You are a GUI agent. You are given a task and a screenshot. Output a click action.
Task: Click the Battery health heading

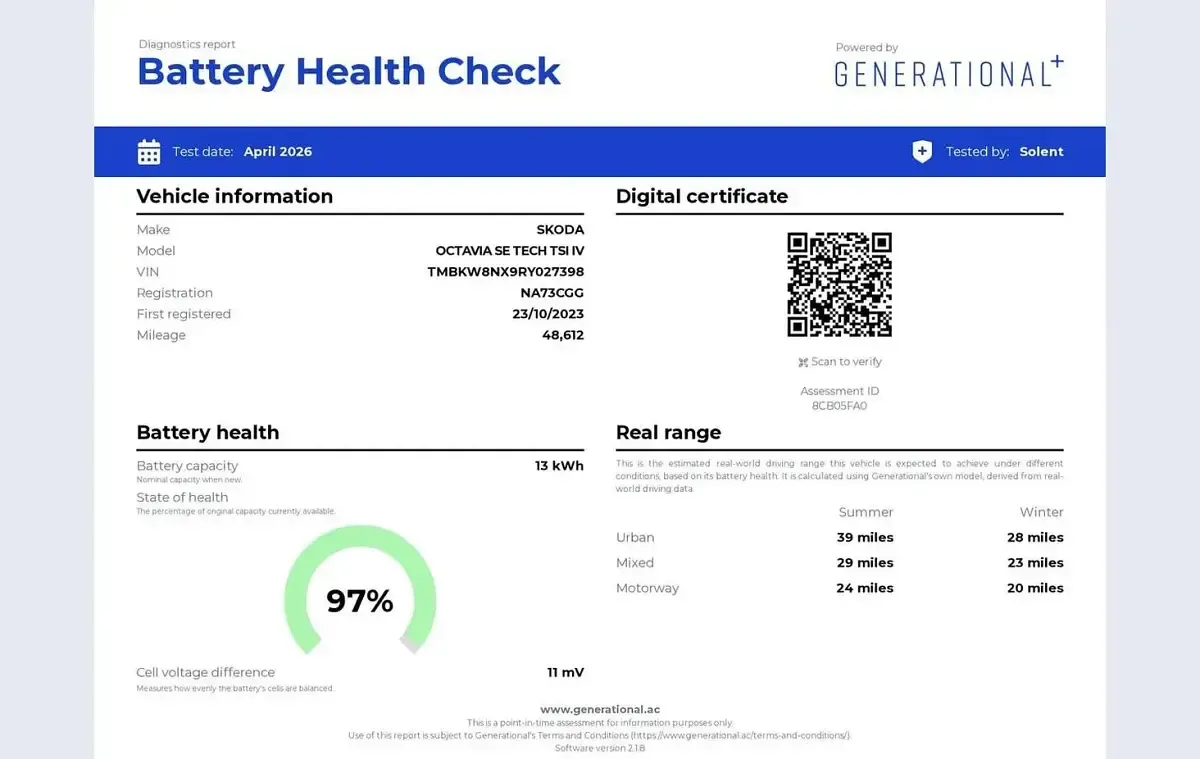coord(208,433)
